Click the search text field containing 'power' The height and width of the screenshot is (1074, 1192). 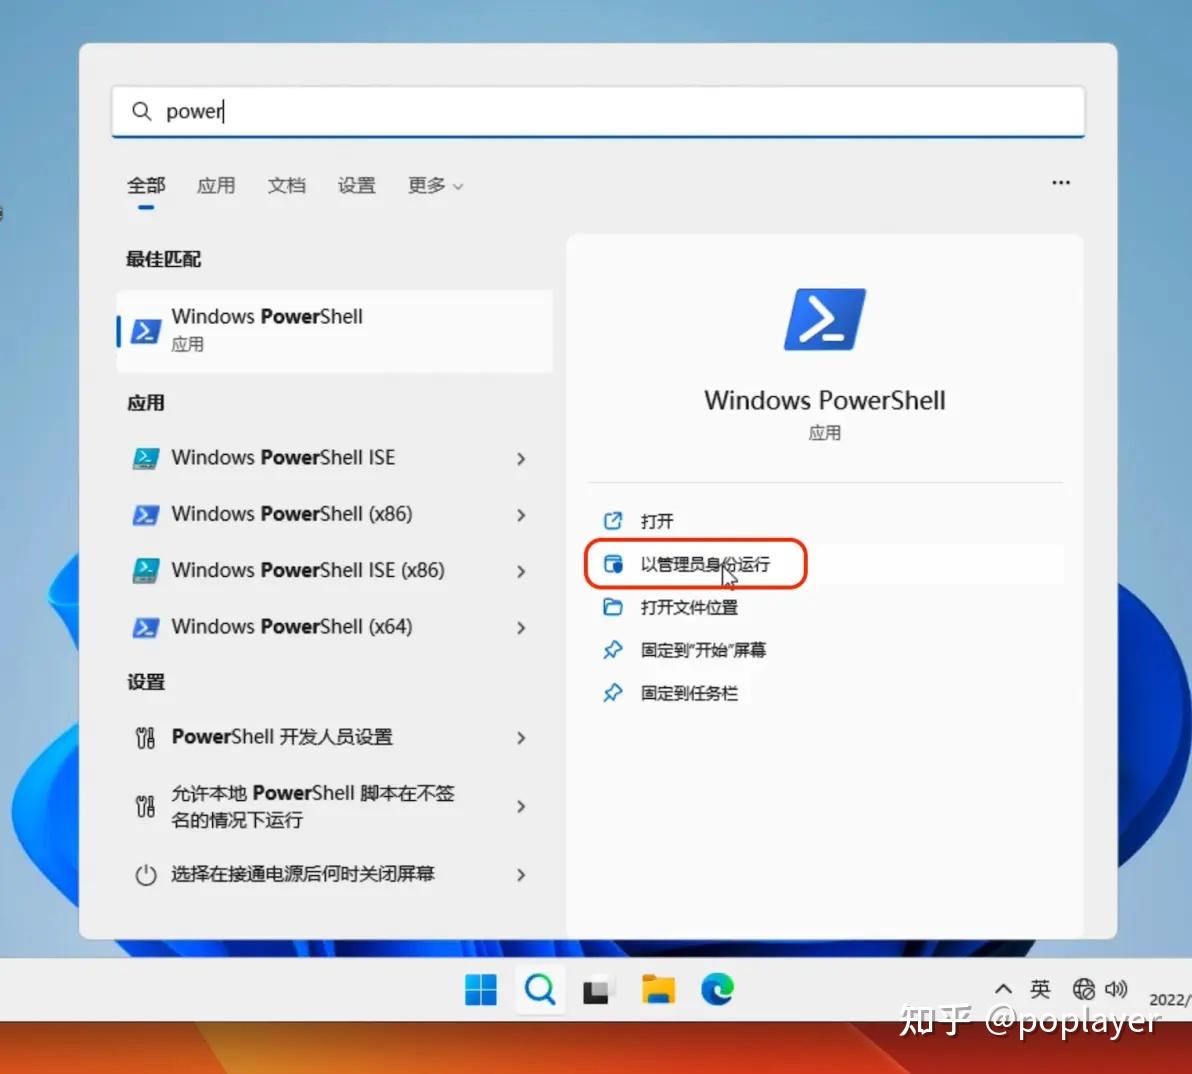(598, 112)
